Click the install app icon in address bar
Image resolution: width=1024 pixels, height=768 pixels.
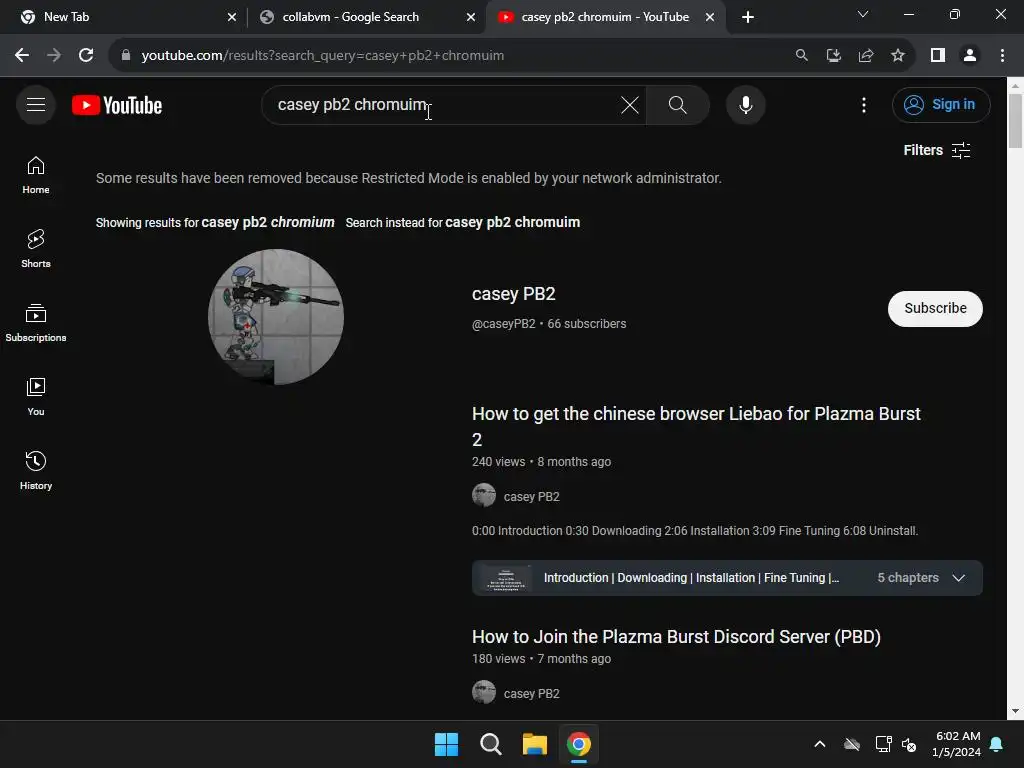[x=834, y=56]
